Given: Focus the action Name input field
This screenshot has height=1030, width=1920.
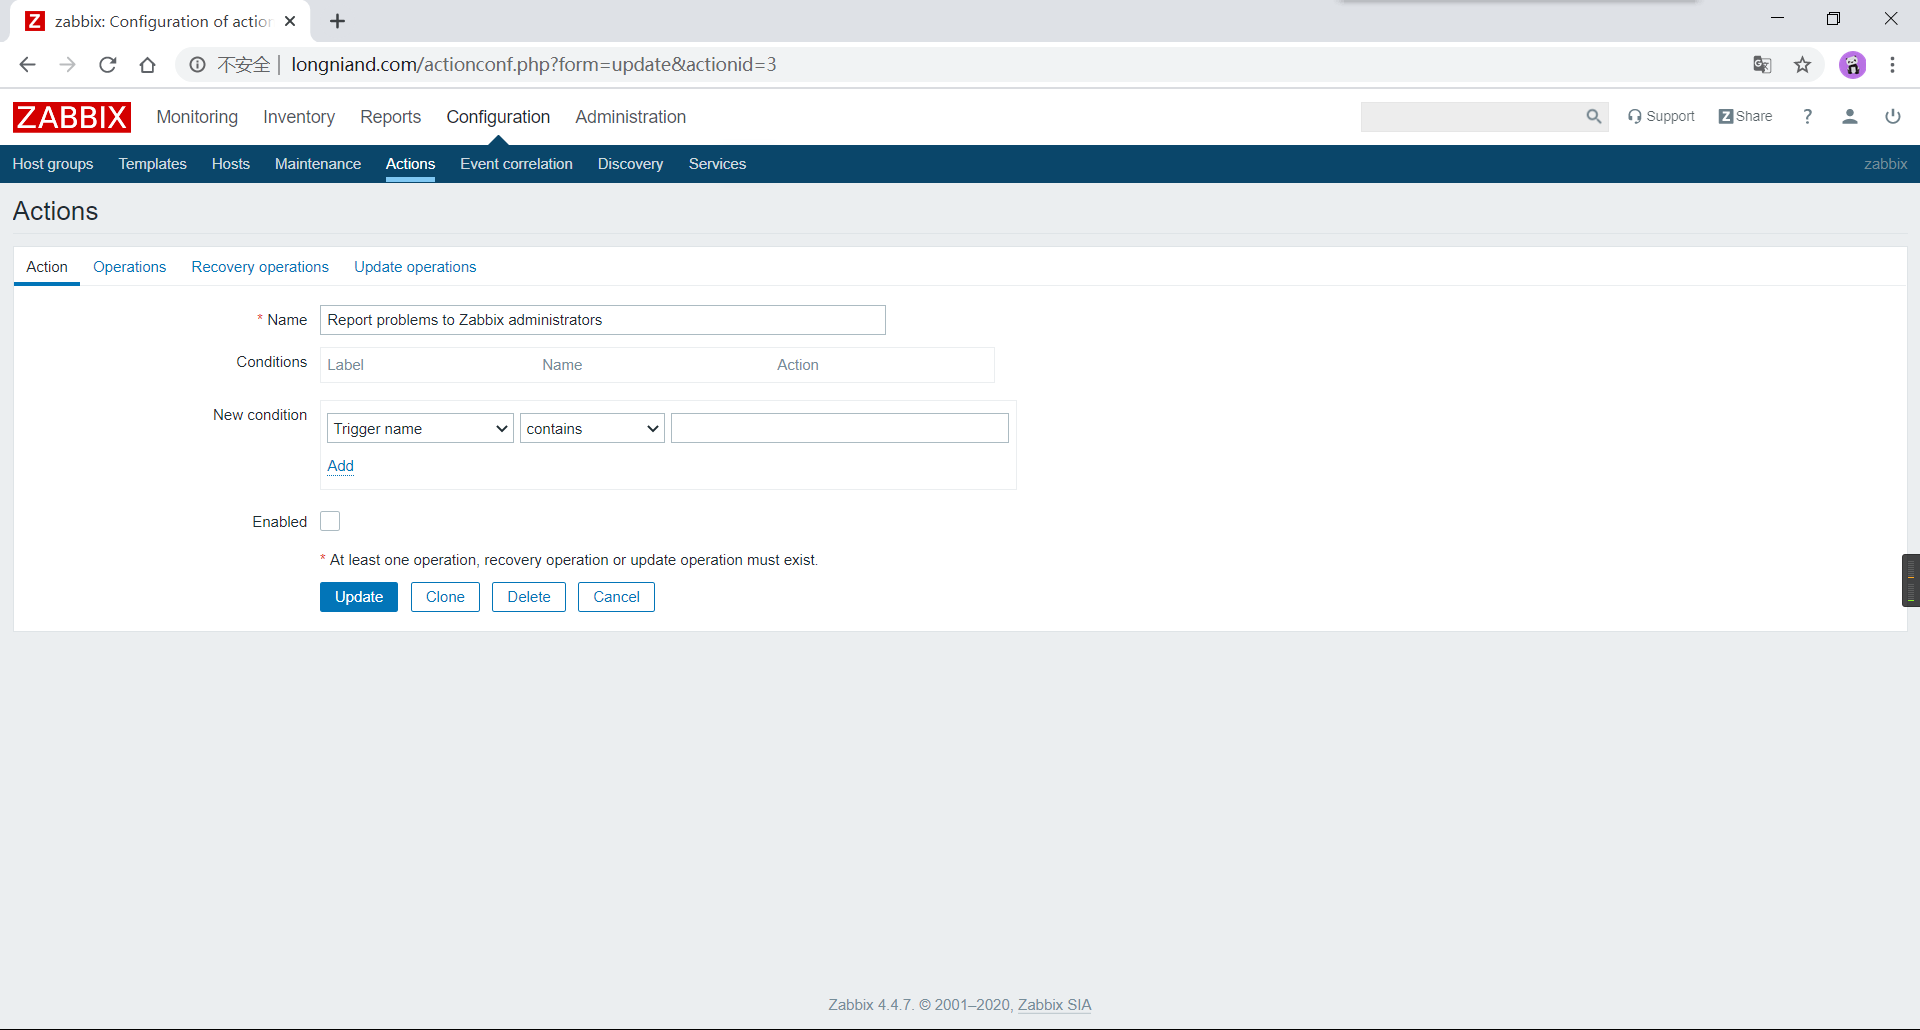Looking at the screenshot, I should tap(603, 320).
